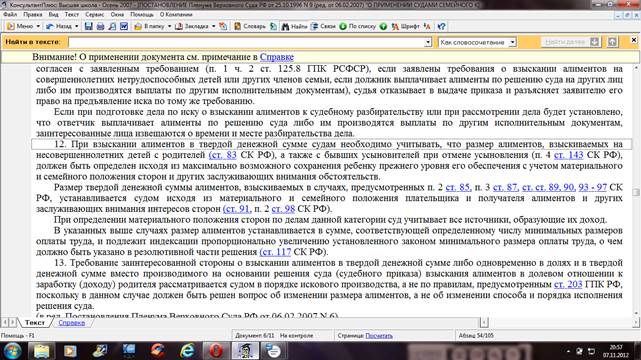The image size is (641, 360).
Task: Follow the ст. 87 link
Action: click(505, 187)
